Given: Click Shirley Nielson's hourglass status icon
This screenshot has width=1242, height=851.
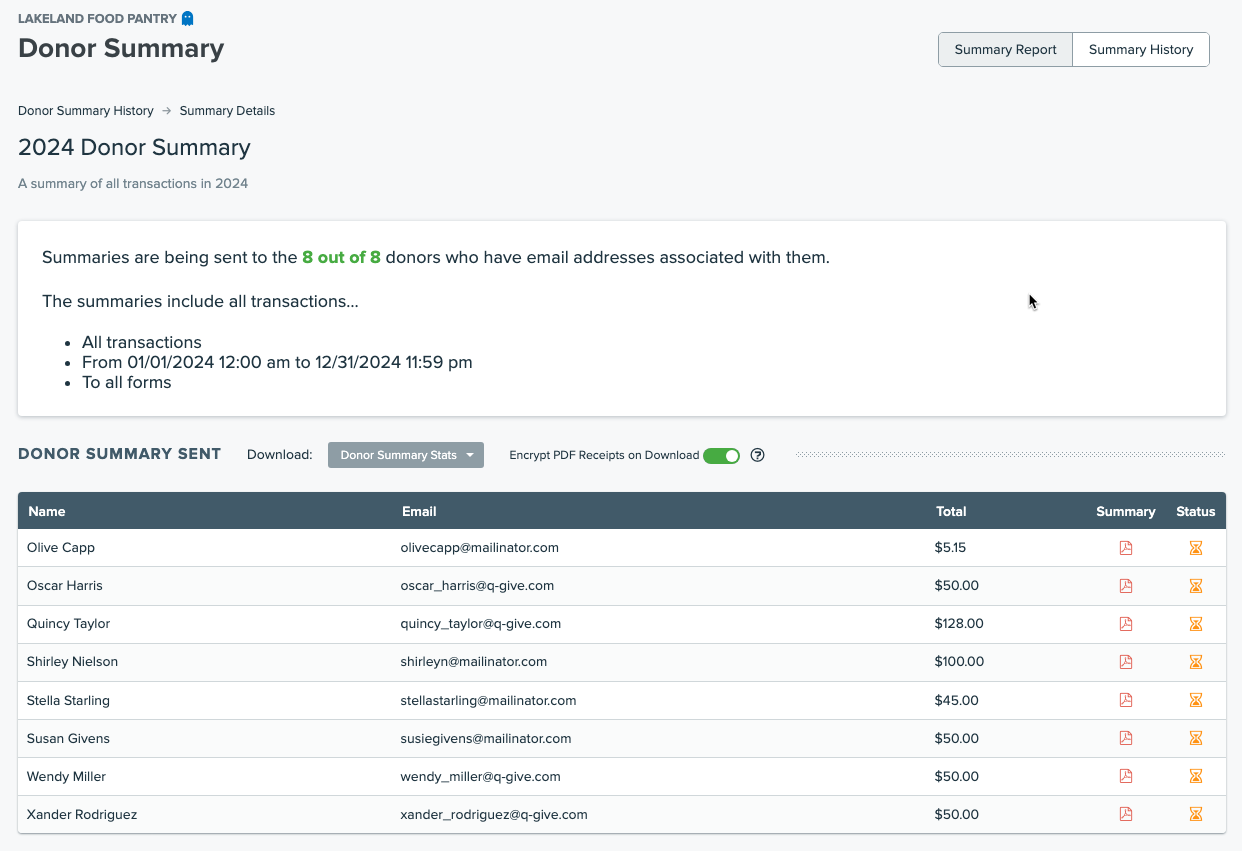Looking at the screenshot, I should click(x=1195, y=662).
